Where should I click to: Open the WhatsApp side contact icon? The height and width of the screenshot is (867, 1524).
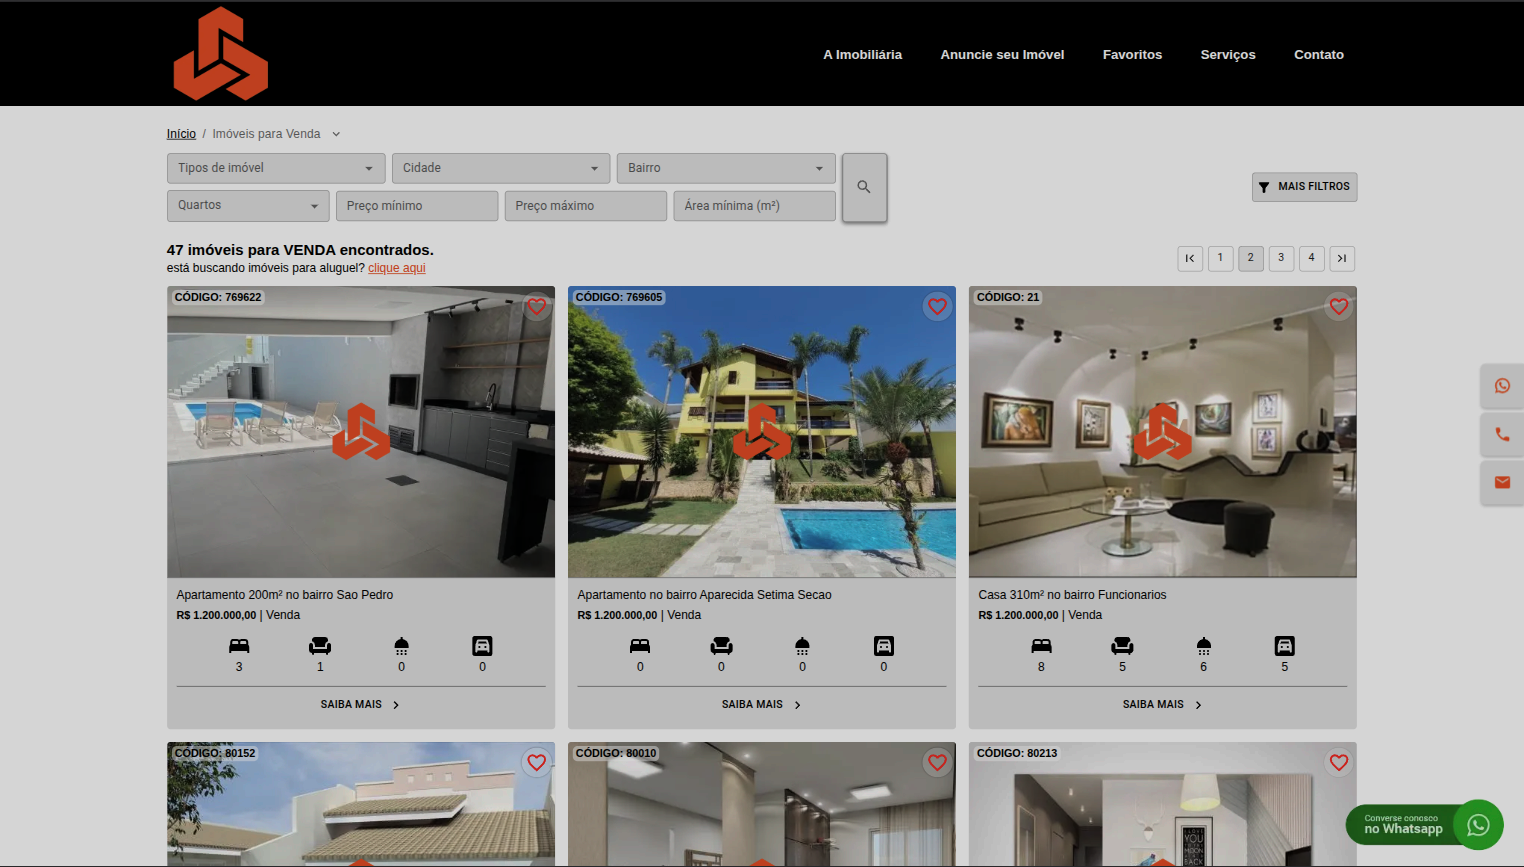pos(1501,386)
